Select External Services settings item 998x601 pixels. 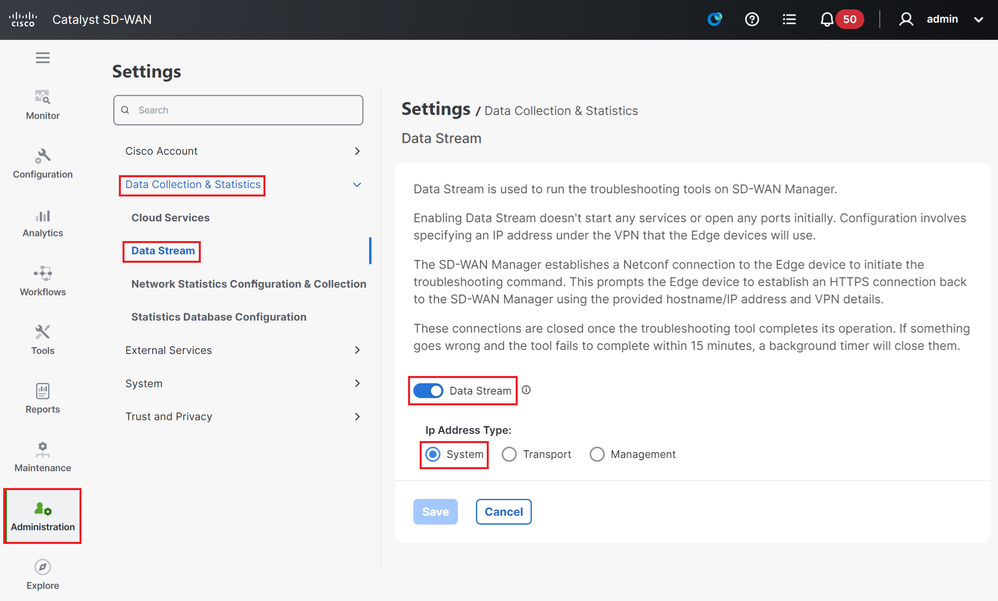pyautogui.click(x=168, y=350)
